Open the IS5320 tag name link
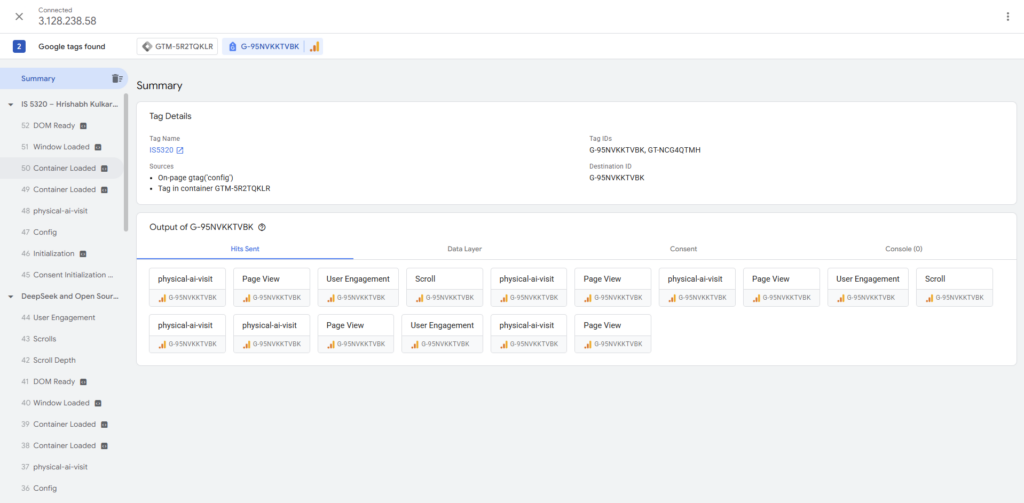Image resolution: width=1024 pixels, height=503 pixels. [x=160, y=150]
